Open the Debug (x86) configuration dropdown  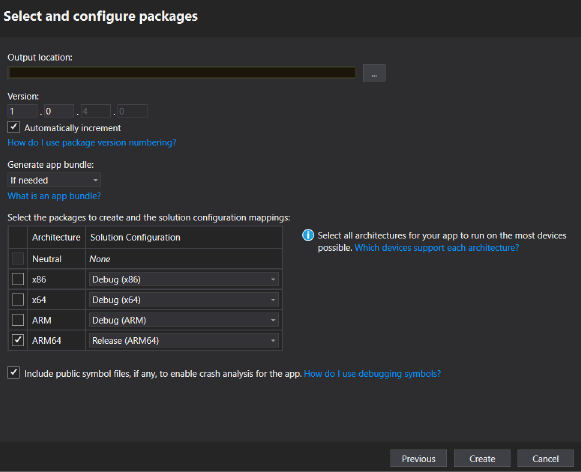(x=184, y=279)
